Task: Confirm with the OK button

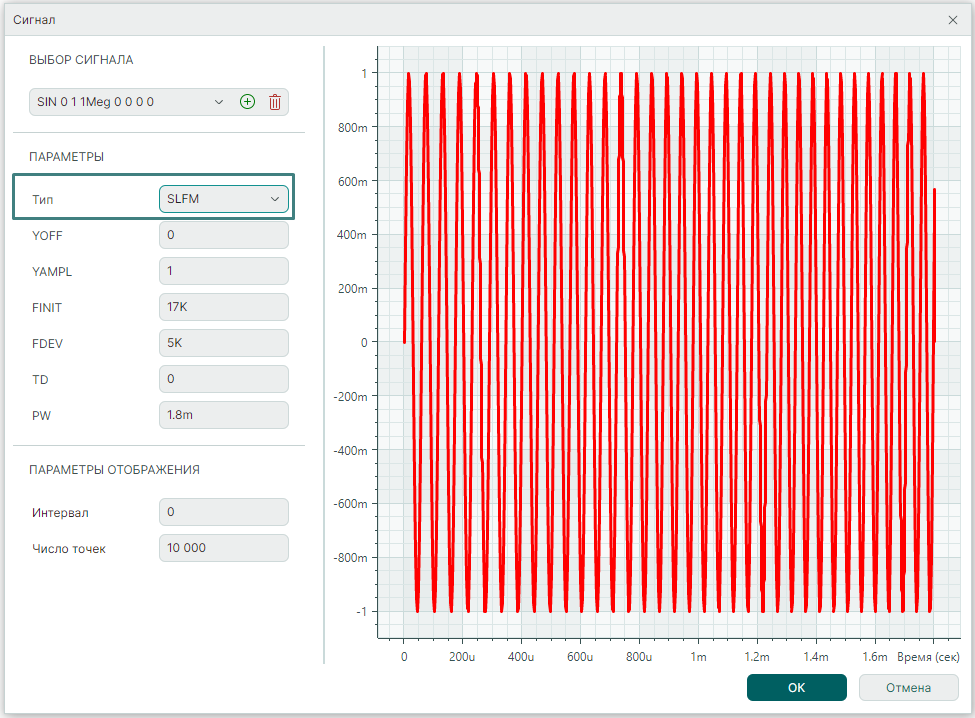Action: click(796, 687)
